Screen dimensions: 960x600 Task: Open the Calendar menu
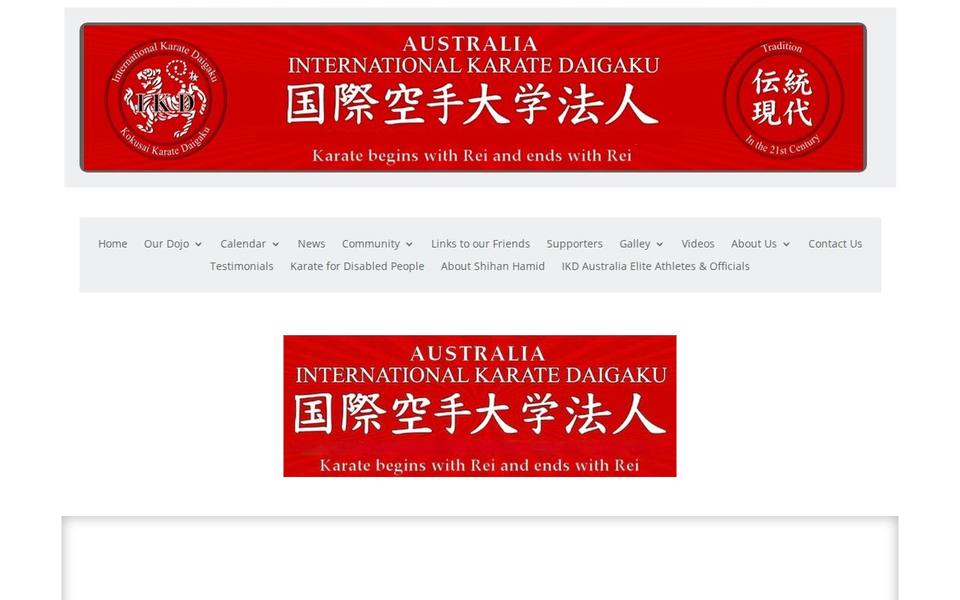243,244
